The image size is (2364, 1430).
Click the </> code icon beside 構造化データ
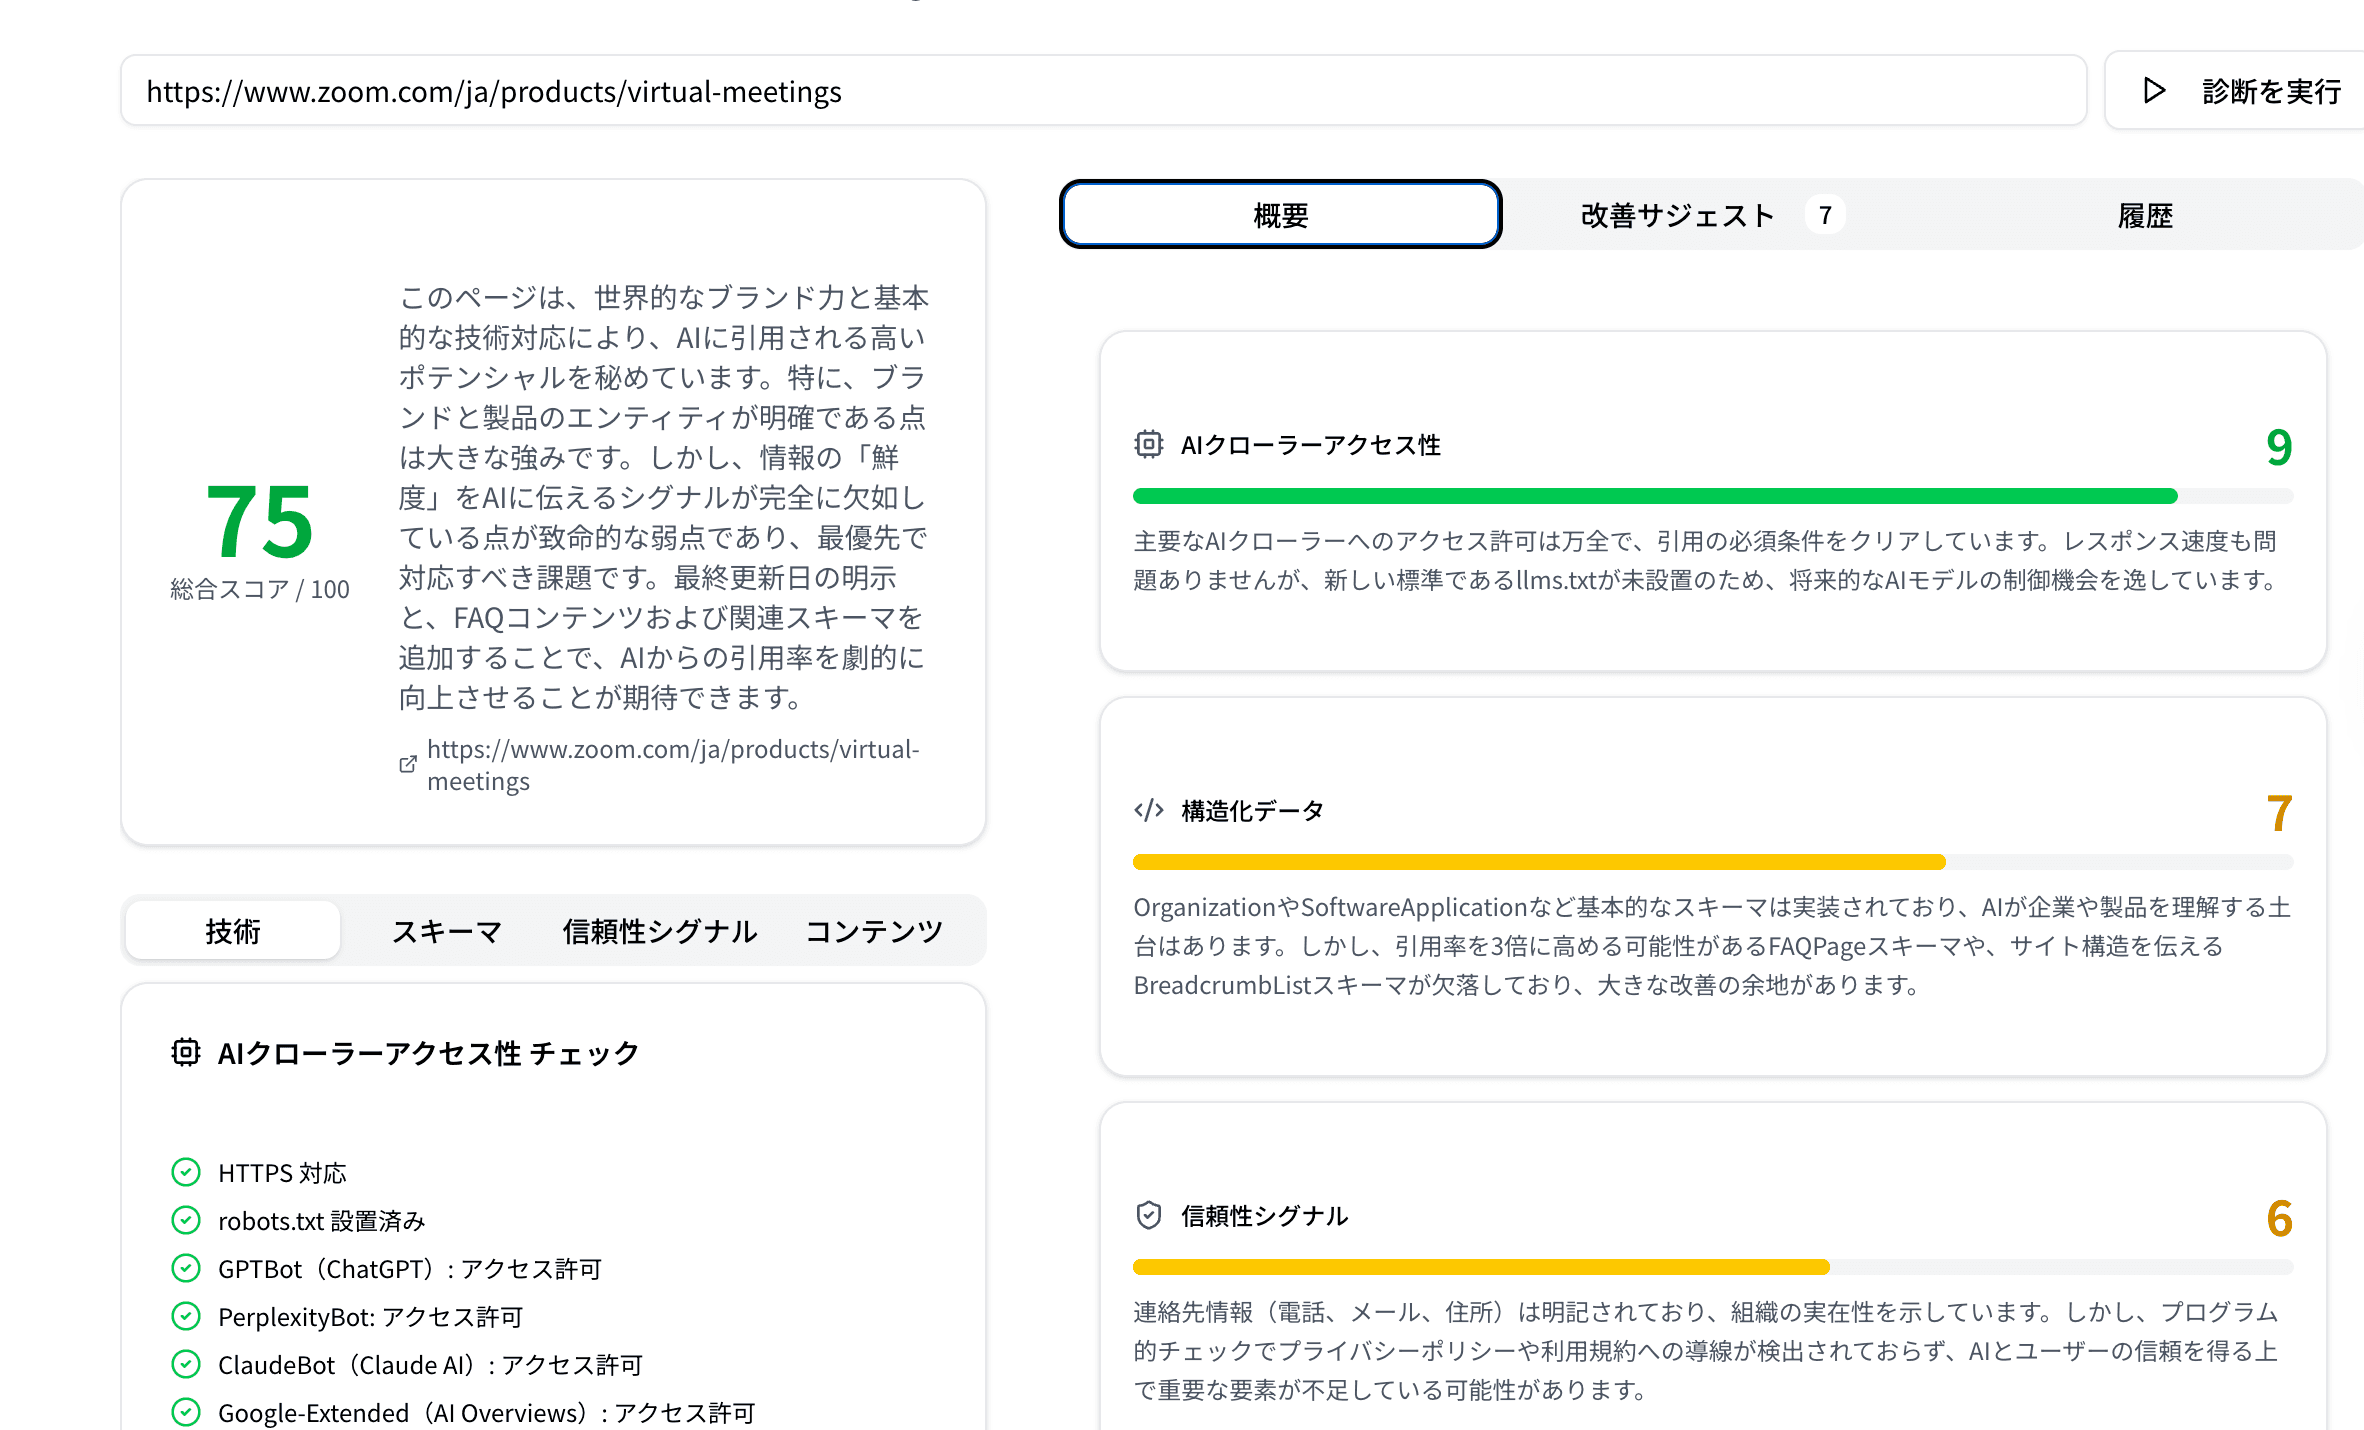pos(1147,811)
